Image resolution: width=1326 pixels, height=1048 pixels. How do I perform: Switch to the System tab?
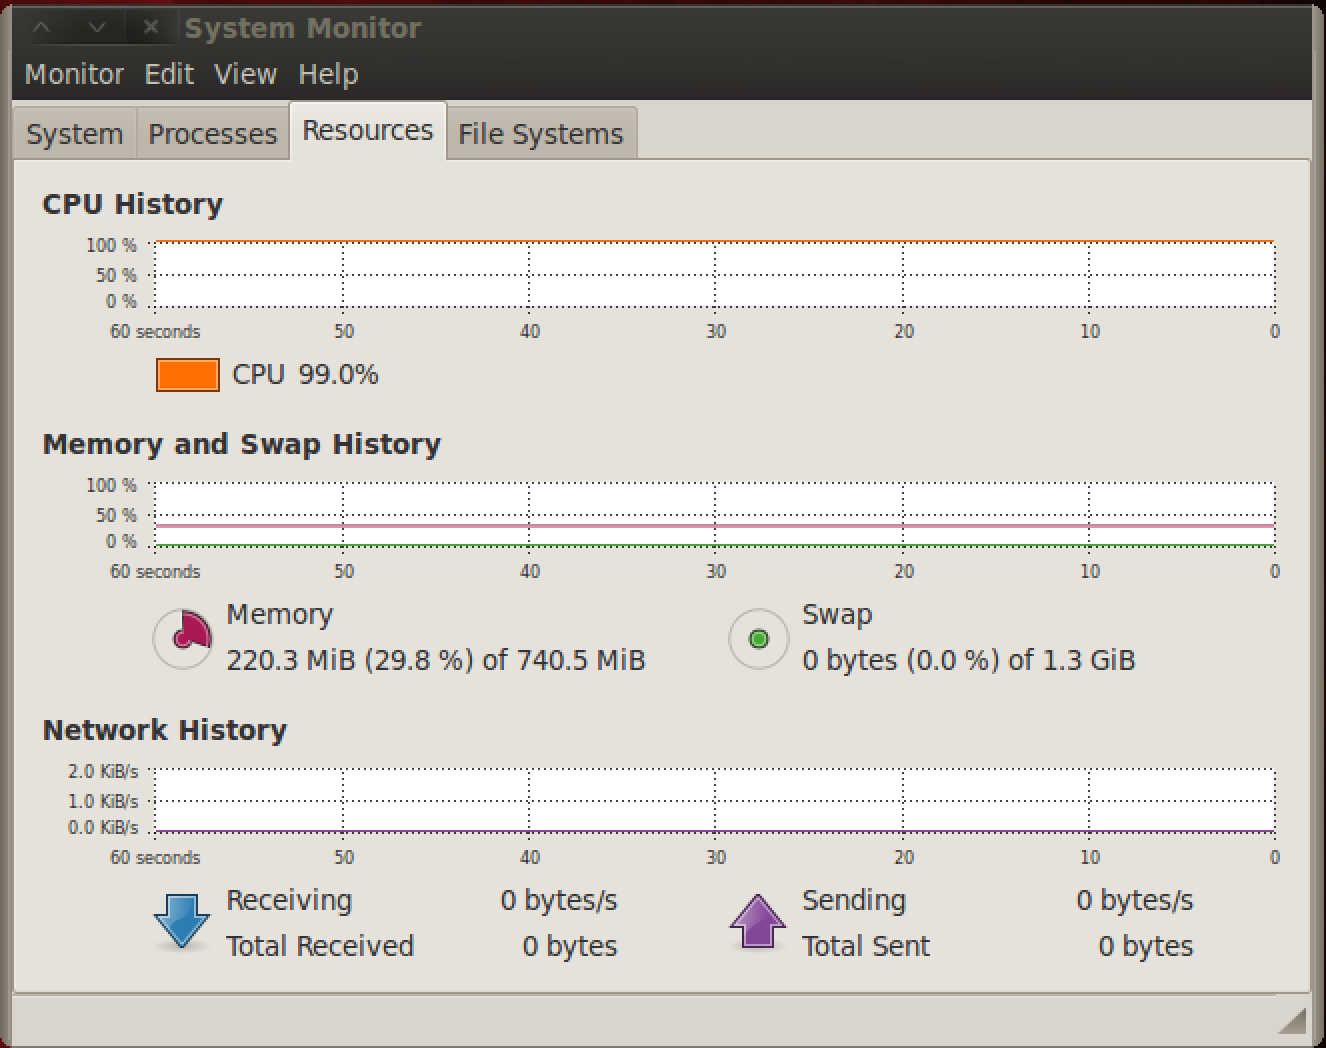point(75,134)
